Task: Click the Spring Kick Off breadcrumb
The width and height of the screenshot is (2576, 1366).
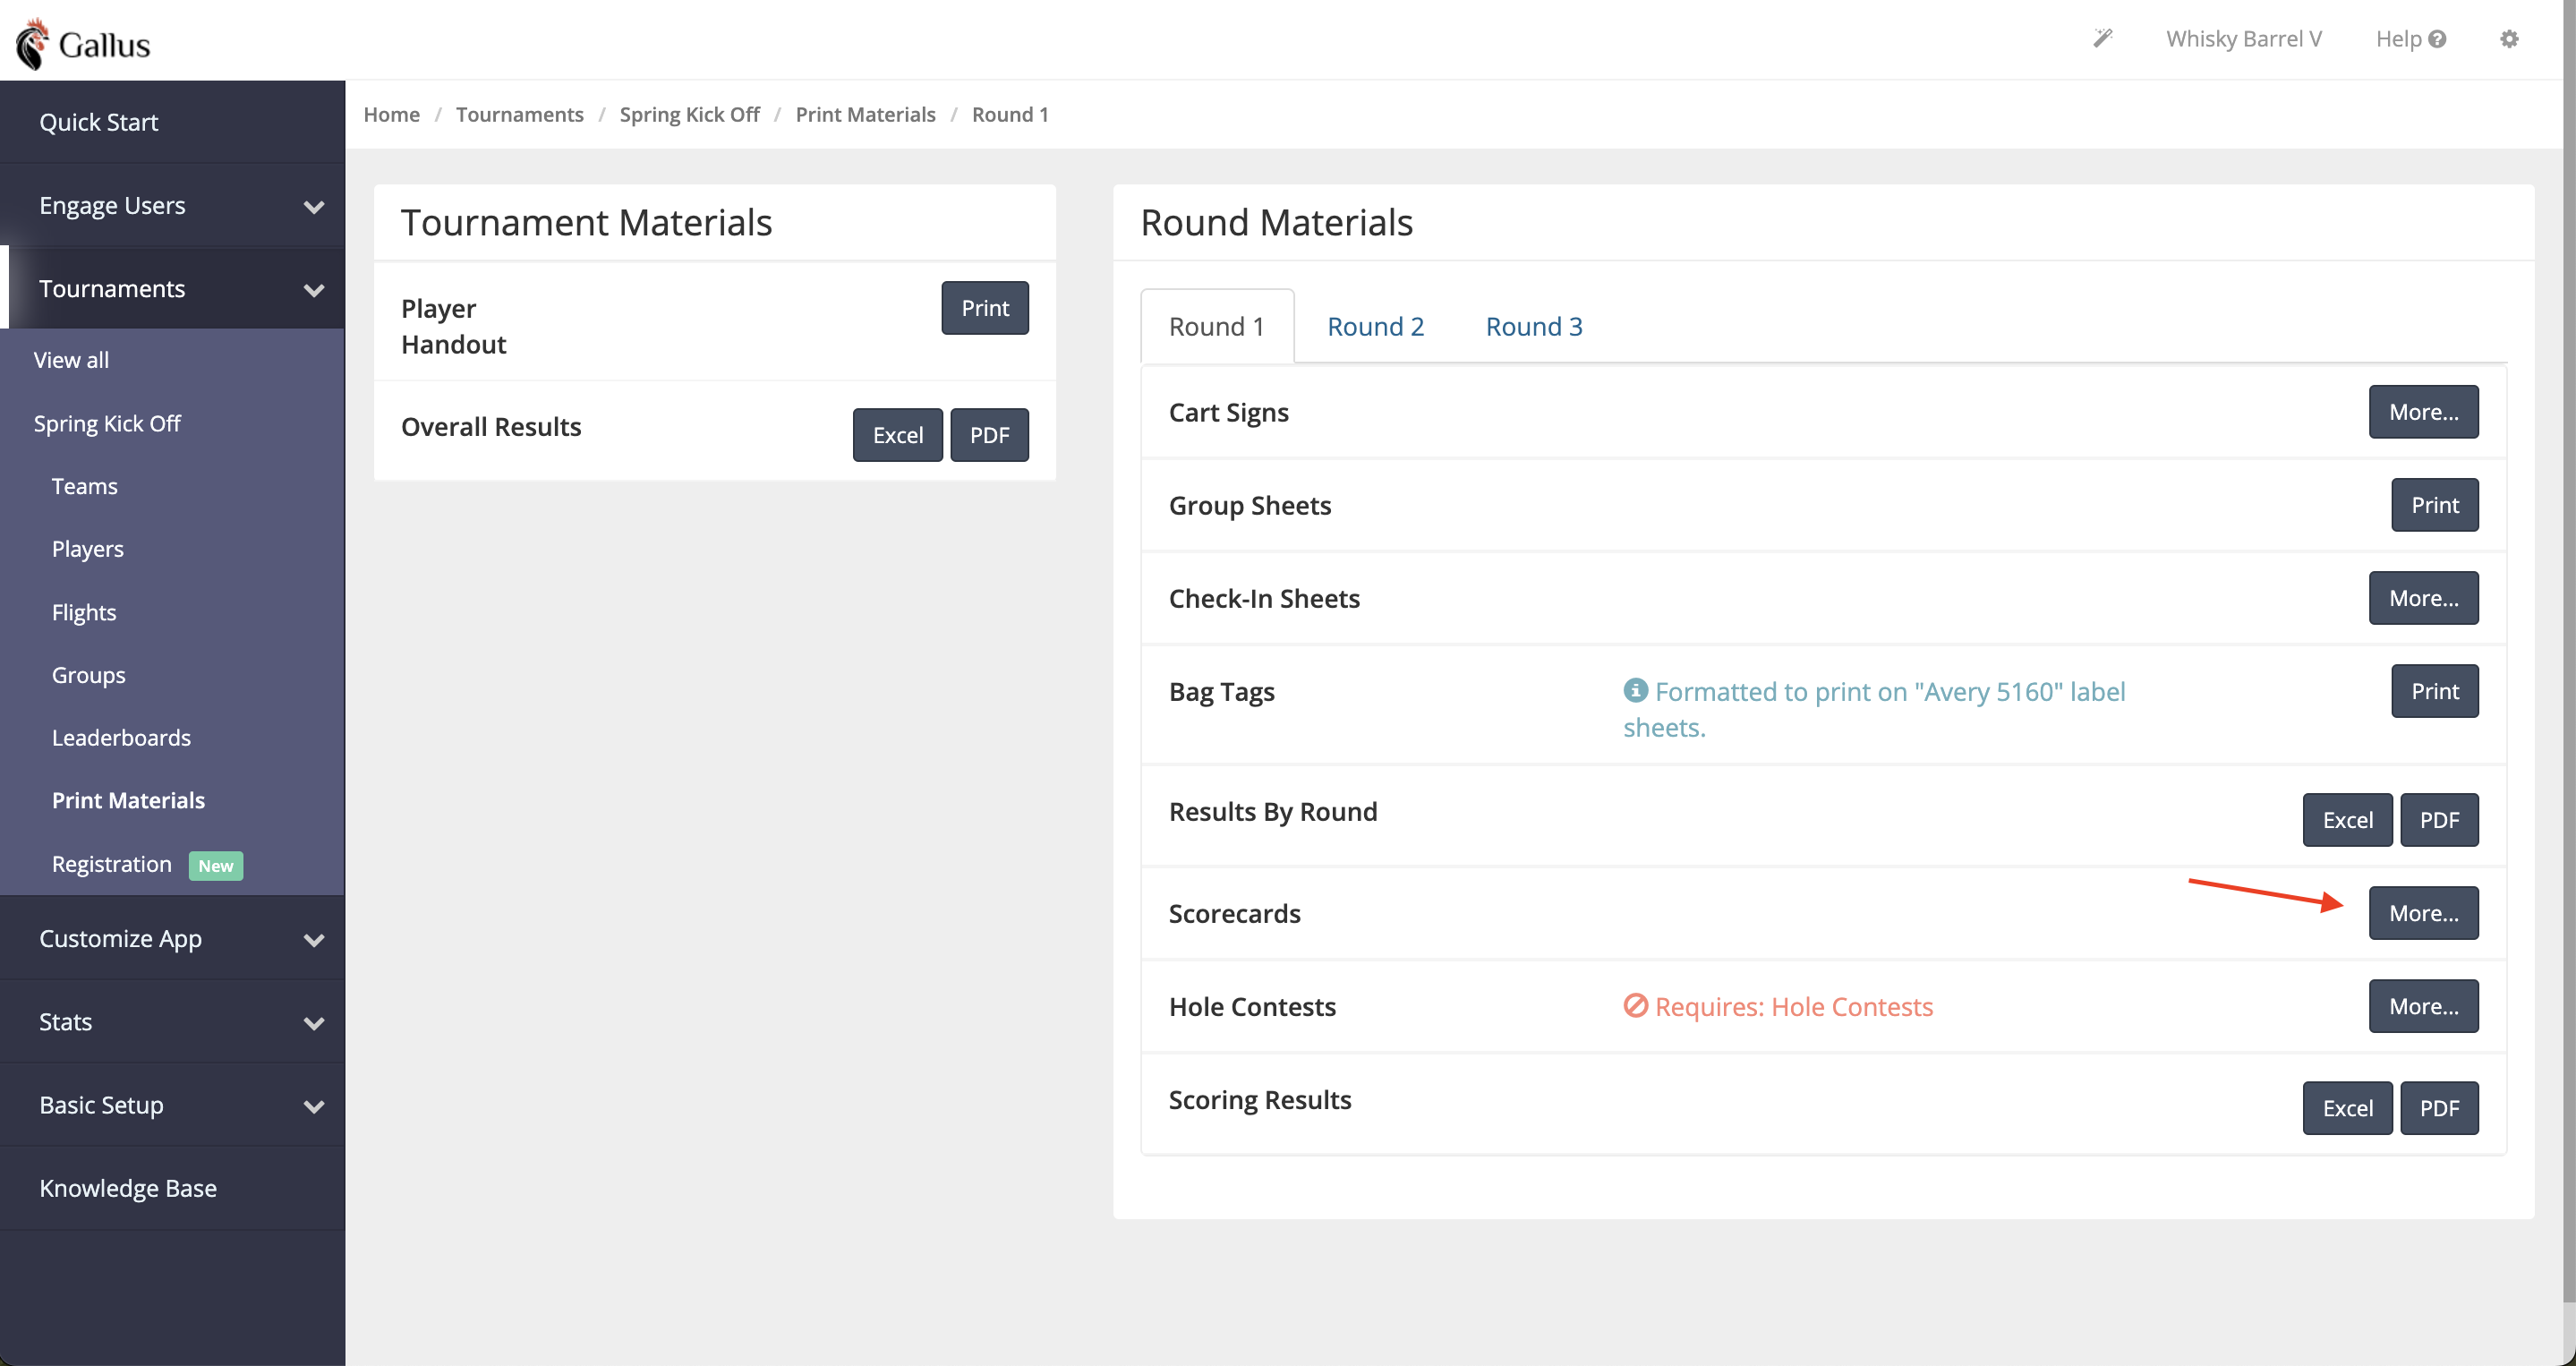Action: (x=689, y=114)
